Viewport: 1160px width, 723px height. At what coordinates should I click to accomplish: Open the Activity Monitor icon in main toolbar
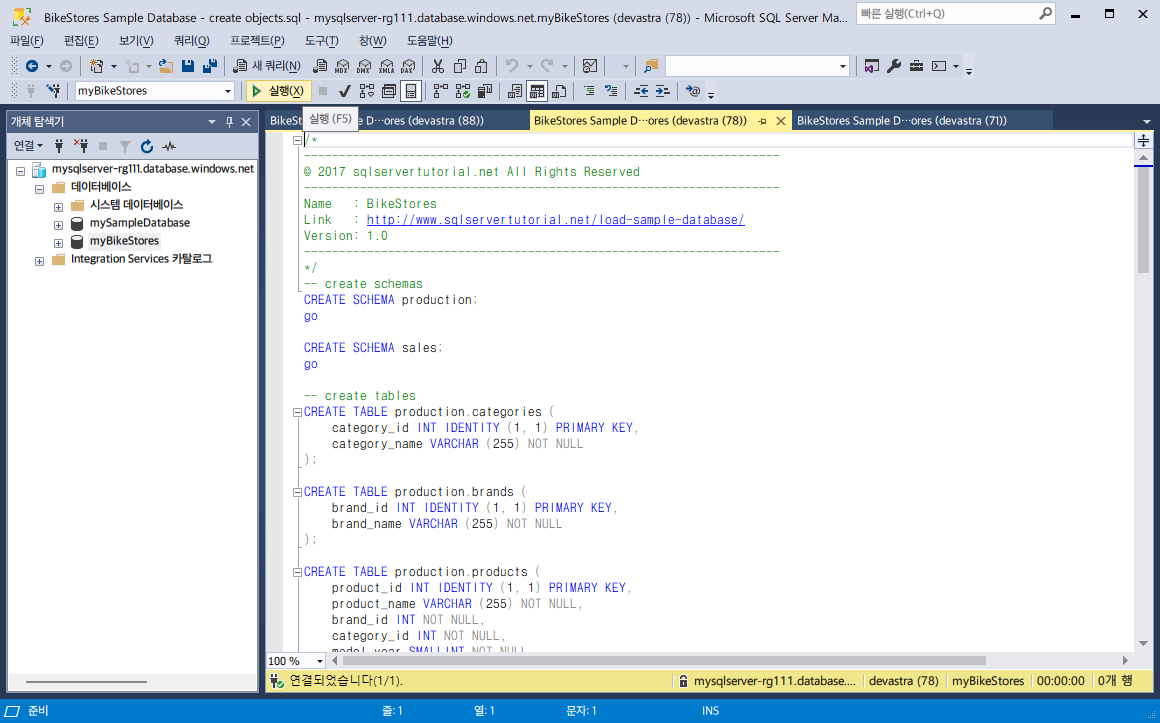590,67
